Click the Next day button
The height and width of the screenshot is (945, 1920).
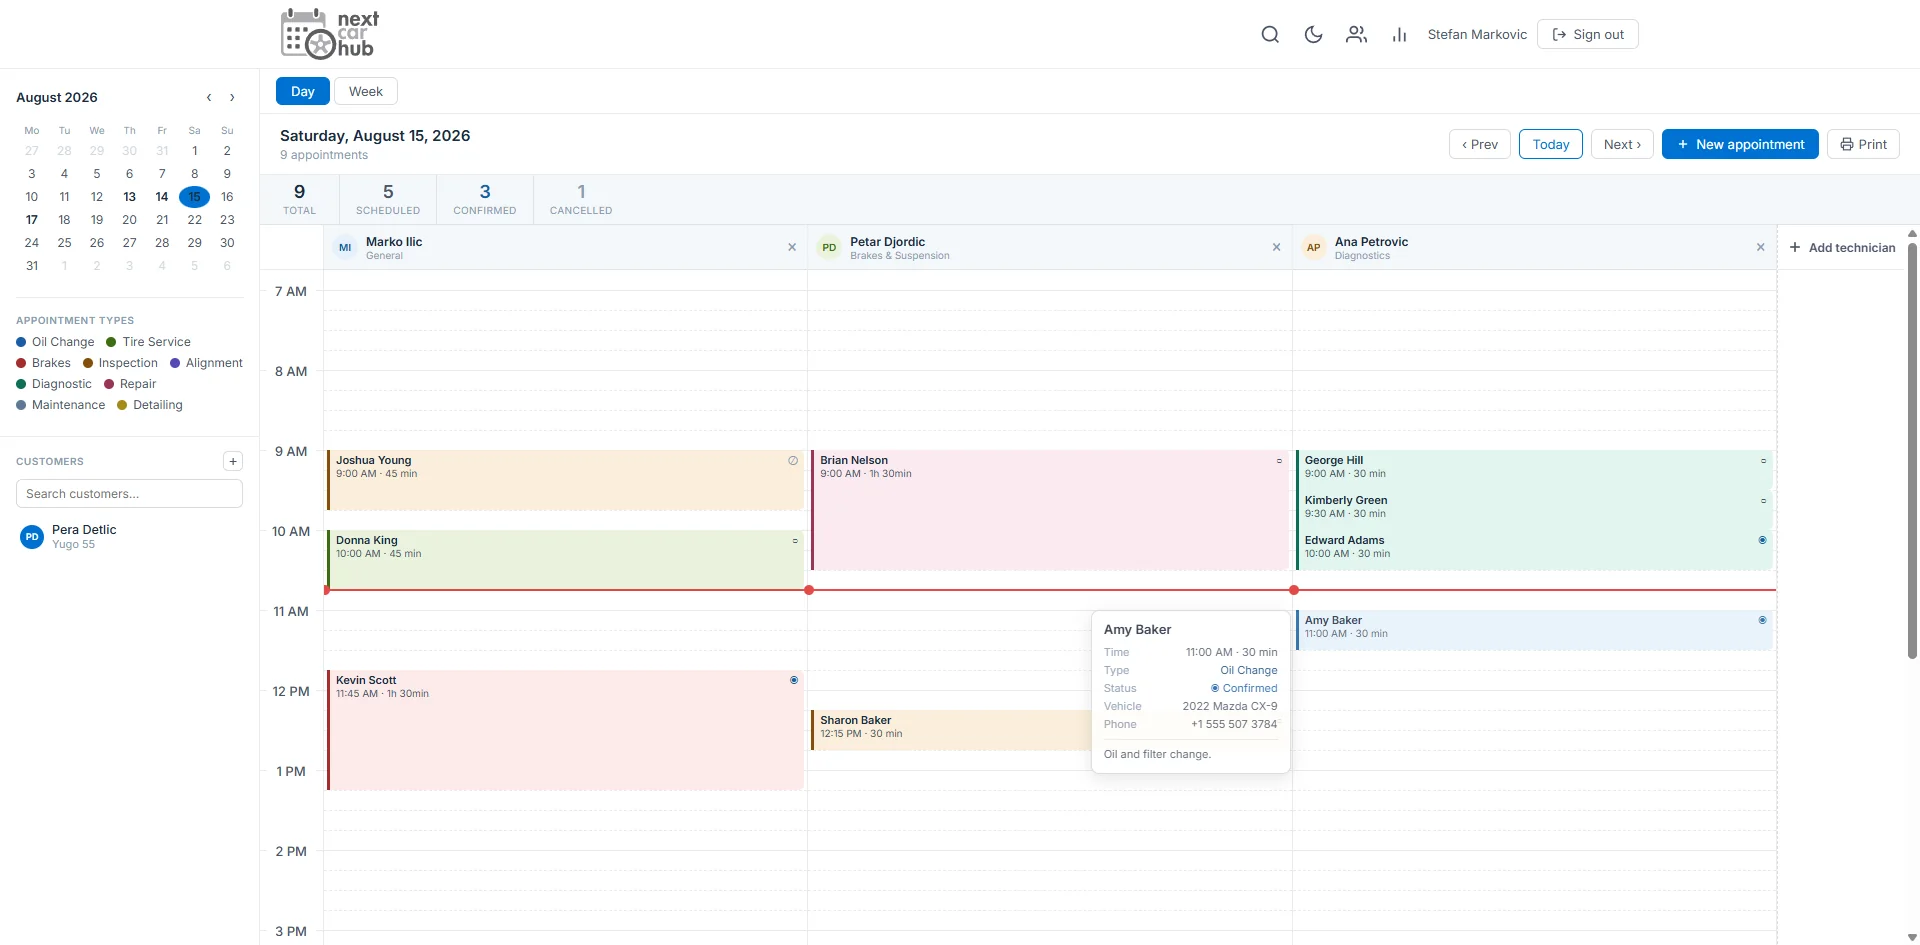click(1622, 144)
